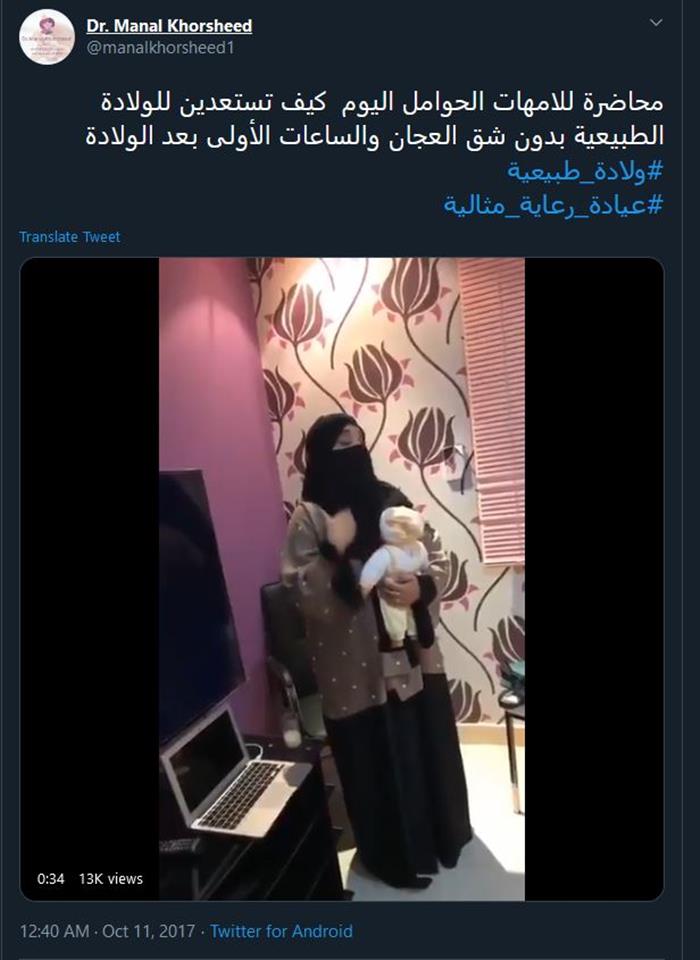Click the black right letterbox of the video
The height and width of the screenshot is (960, 700).
[x=594, y=579]
